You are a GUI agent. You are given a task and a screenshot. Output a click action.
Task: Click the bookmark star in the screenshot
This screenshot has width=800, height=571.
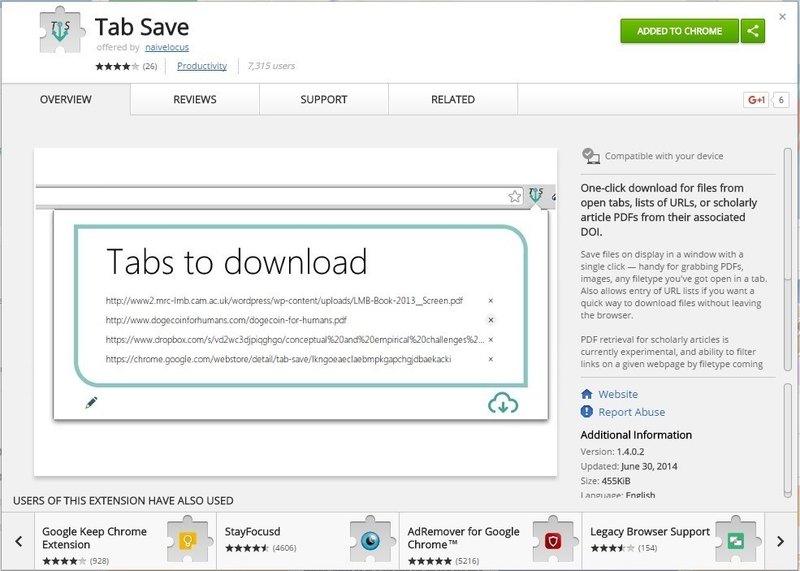click(x=515, y=196)
